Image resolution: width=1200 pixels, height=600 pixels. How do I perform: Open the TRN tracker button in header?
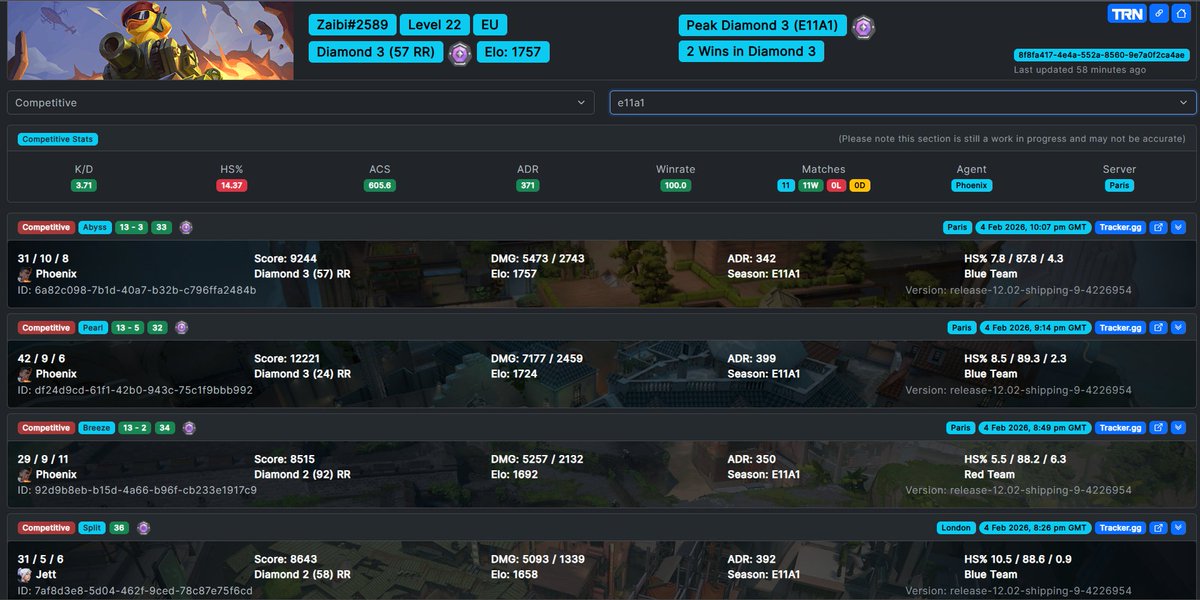pos(1126,14)
